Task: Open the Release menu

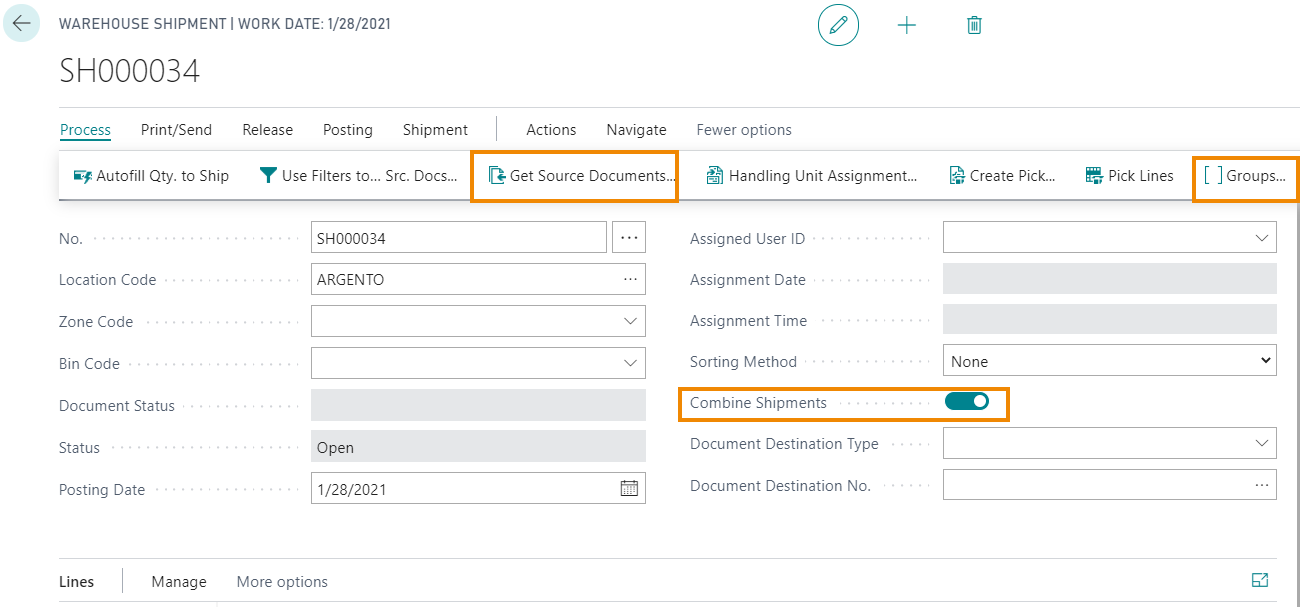Action: point(268,130)
